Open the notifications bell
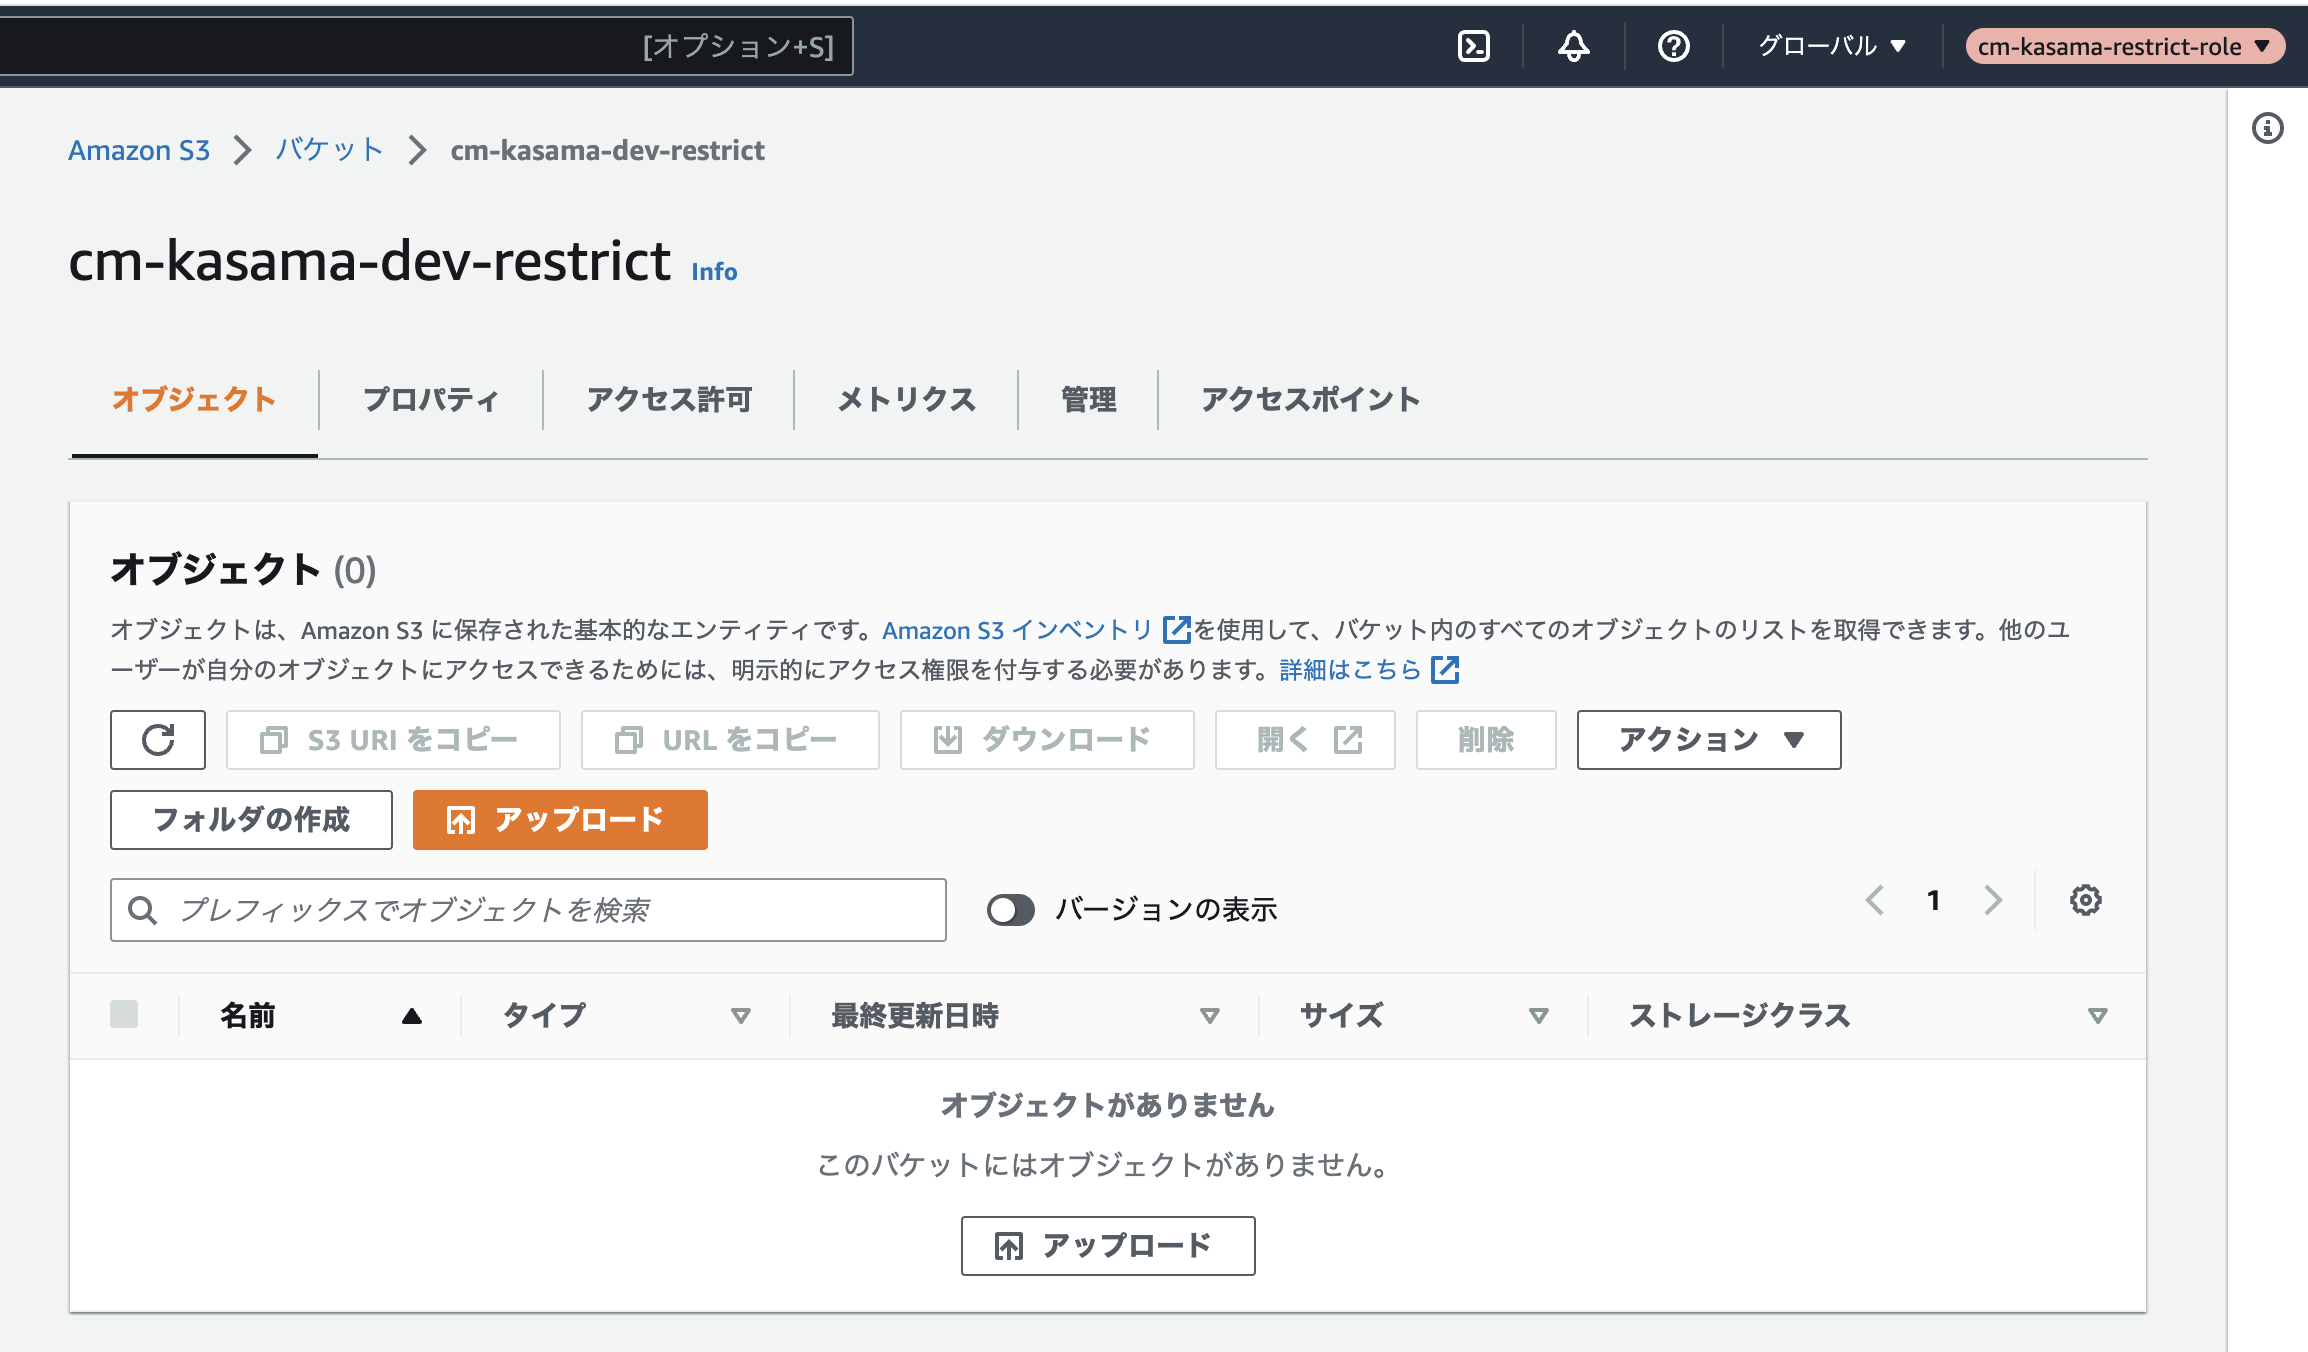The width and height of the screenshot is (2308, 1352). coord(1574,46)
